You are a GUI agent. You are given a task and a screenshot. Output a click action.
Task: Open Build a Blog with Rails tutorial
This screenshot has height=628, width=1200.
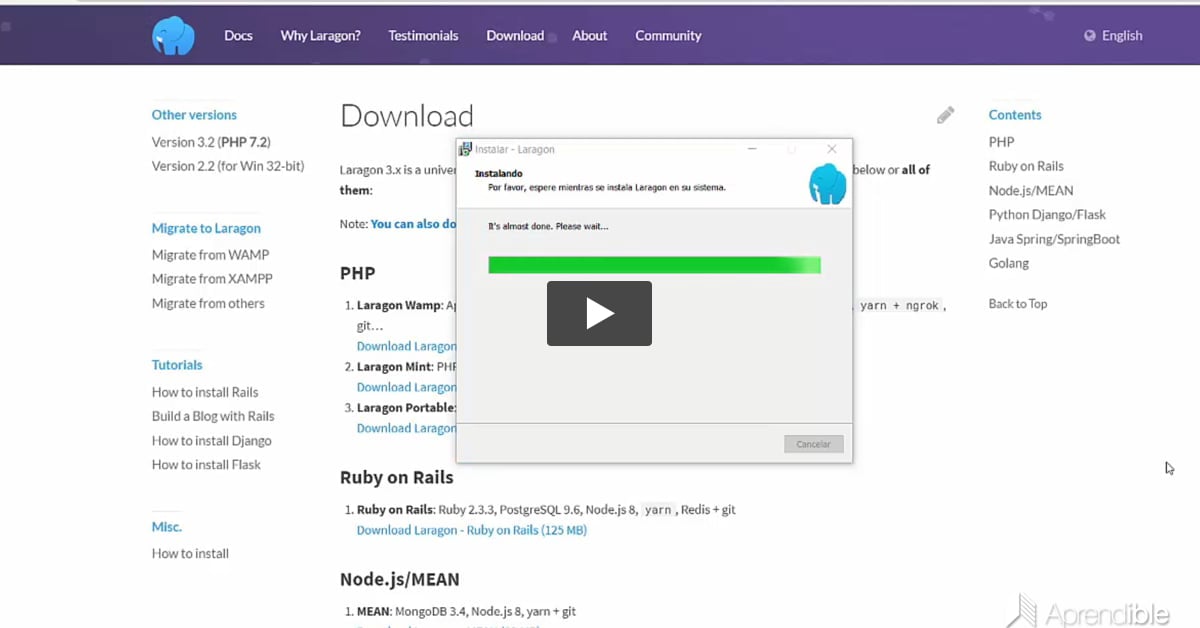(213, 416)
